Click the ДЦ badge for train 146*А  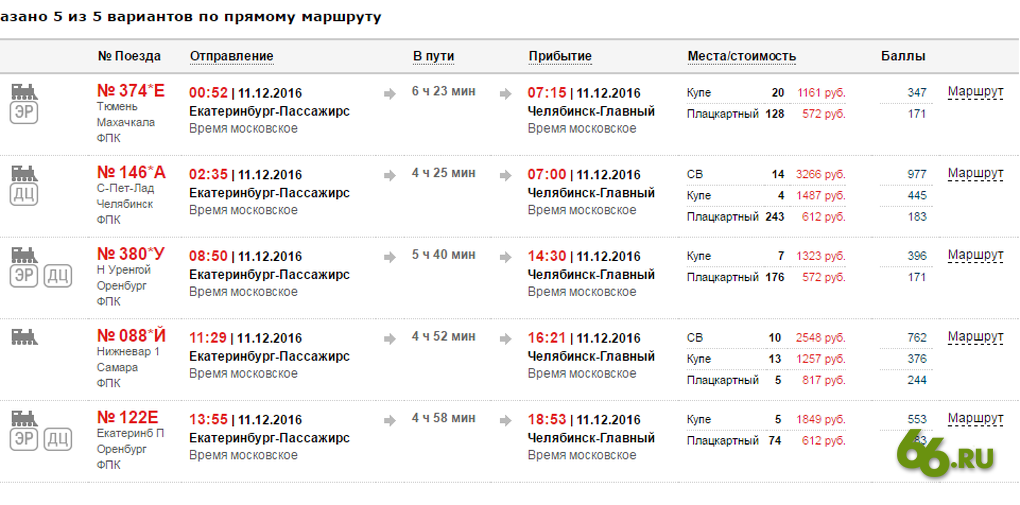[24, 195]
